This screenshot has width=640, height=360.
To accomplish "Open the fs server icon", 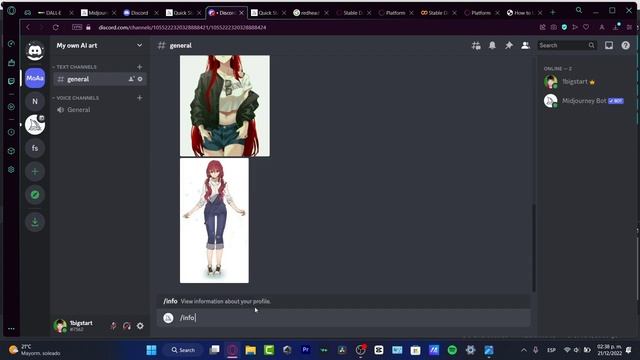I will pos(35,148).
